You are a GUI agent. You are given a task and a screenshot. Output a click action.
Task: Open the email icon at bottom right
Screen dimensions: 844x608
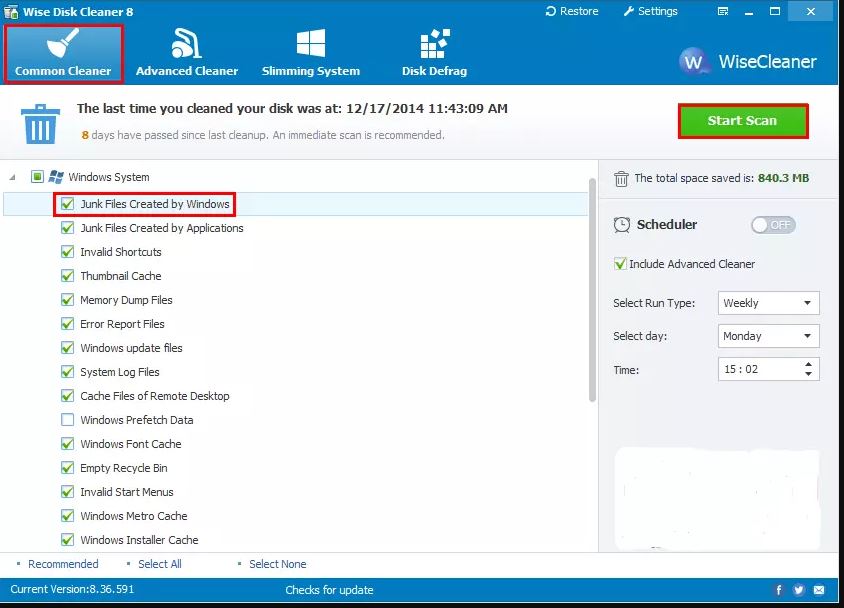pyautogui.click(x=820, y=590)
